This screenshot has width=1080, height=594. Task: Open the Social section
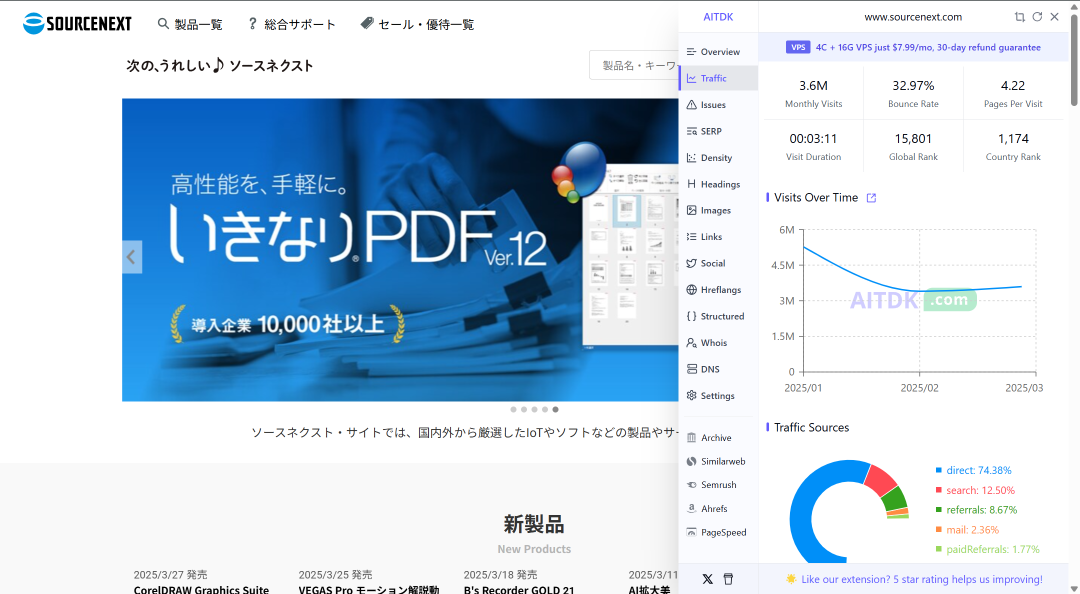[x=718, y=263]
